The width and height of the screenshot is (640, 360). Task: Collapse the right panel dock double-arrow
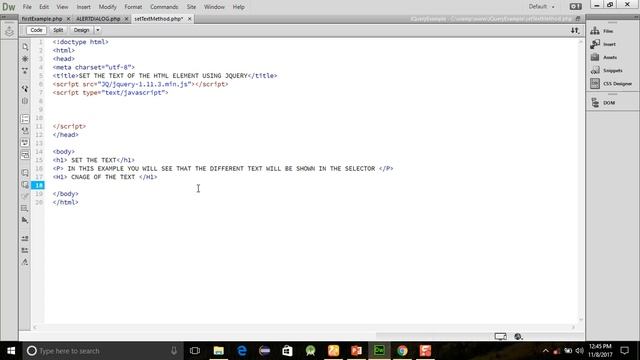636,17
